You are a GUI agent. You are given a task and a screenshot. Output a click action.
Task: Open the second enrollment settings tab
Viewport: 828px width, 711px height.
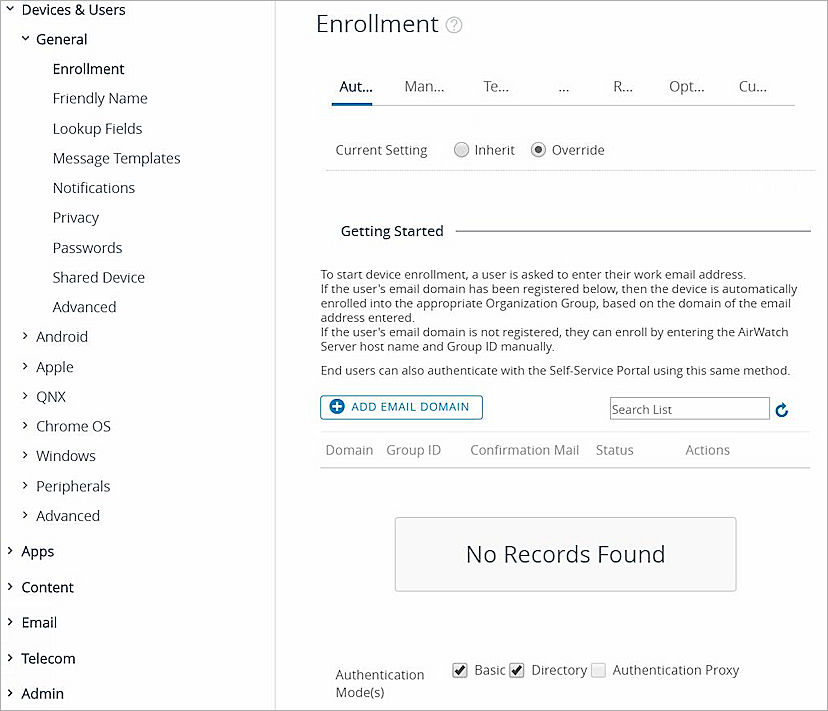point(423,87)
